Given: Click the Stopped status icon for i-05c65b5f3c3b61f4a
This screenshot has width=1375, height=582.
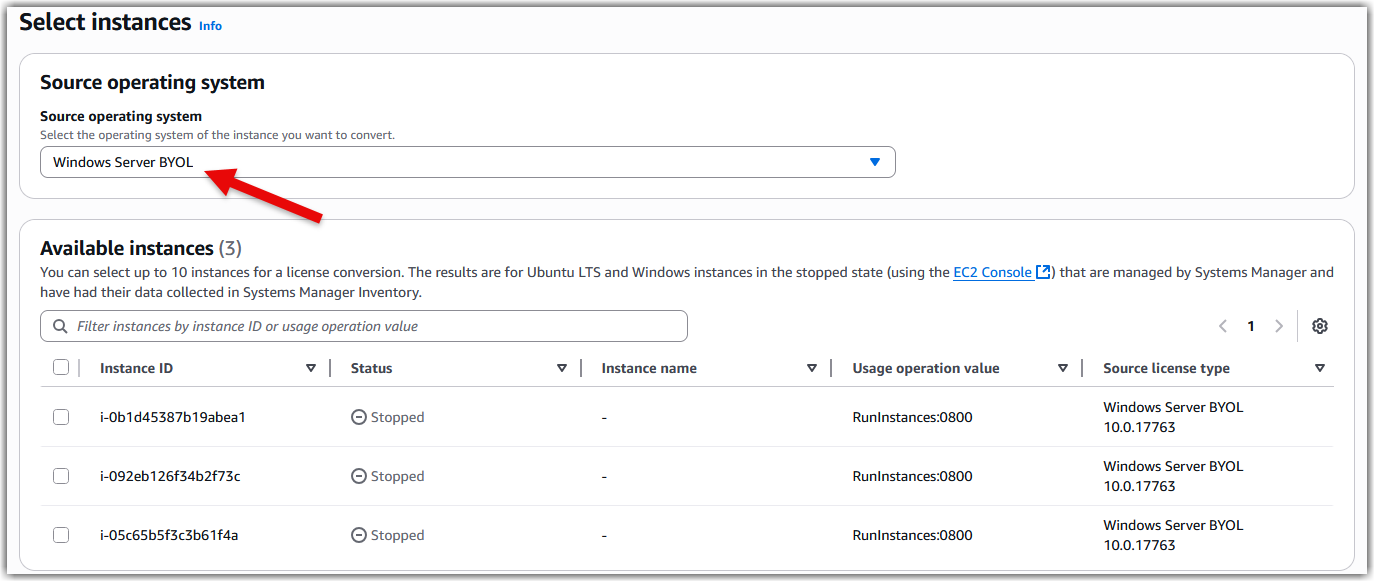Looking at the screenshot, I should point(358,535).
